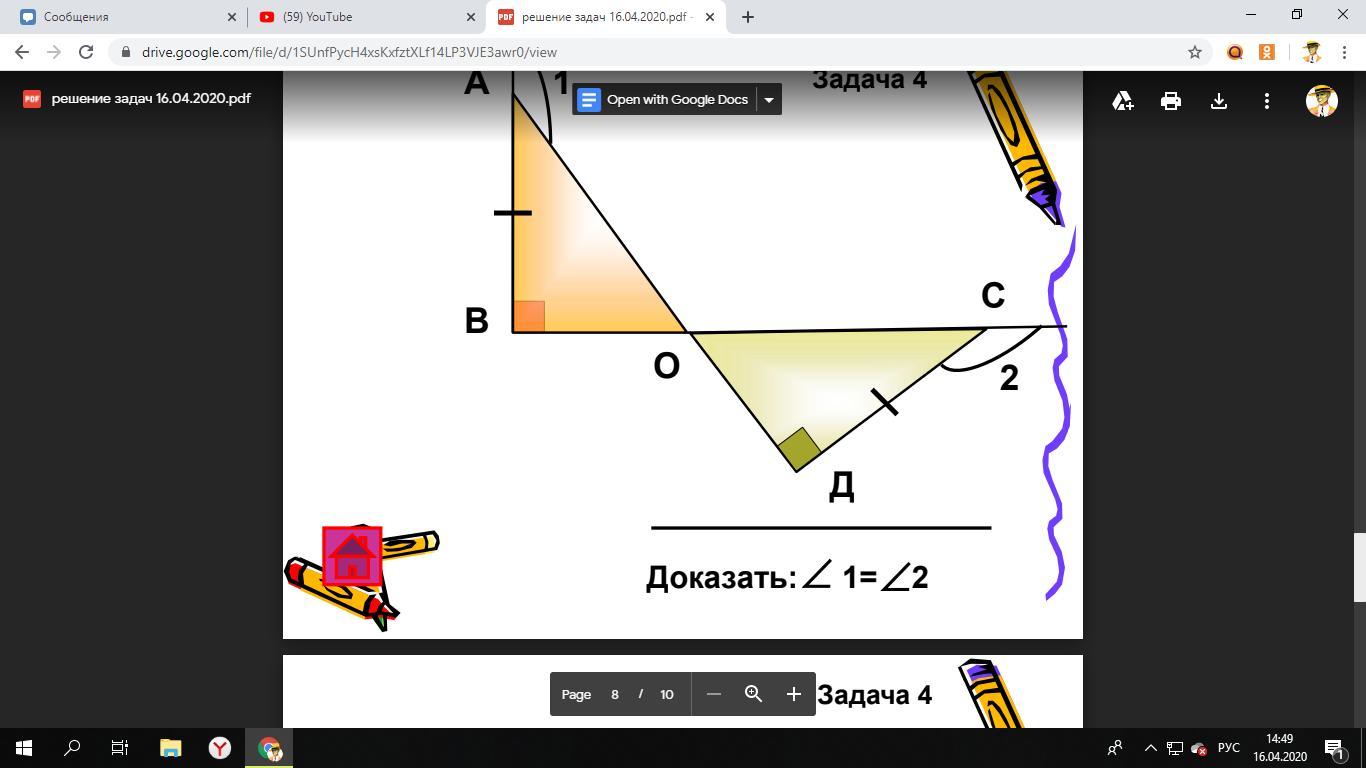Print the PDF document
The height and width of the screenshot is (768, 1366).
(x=1171, y=101)
